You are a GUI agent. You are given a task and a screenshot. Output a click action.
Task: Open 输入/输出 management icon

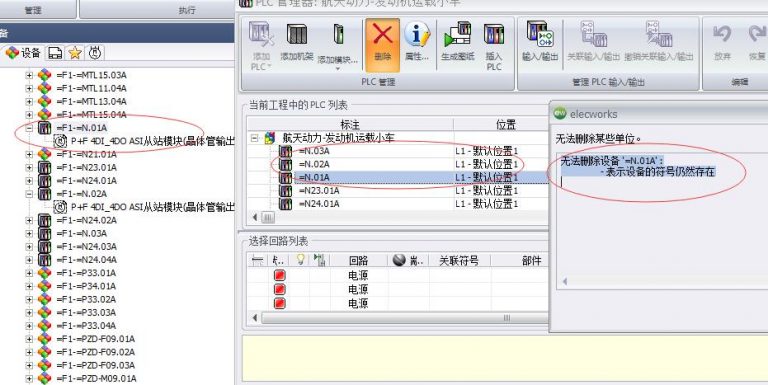[540, 42]
